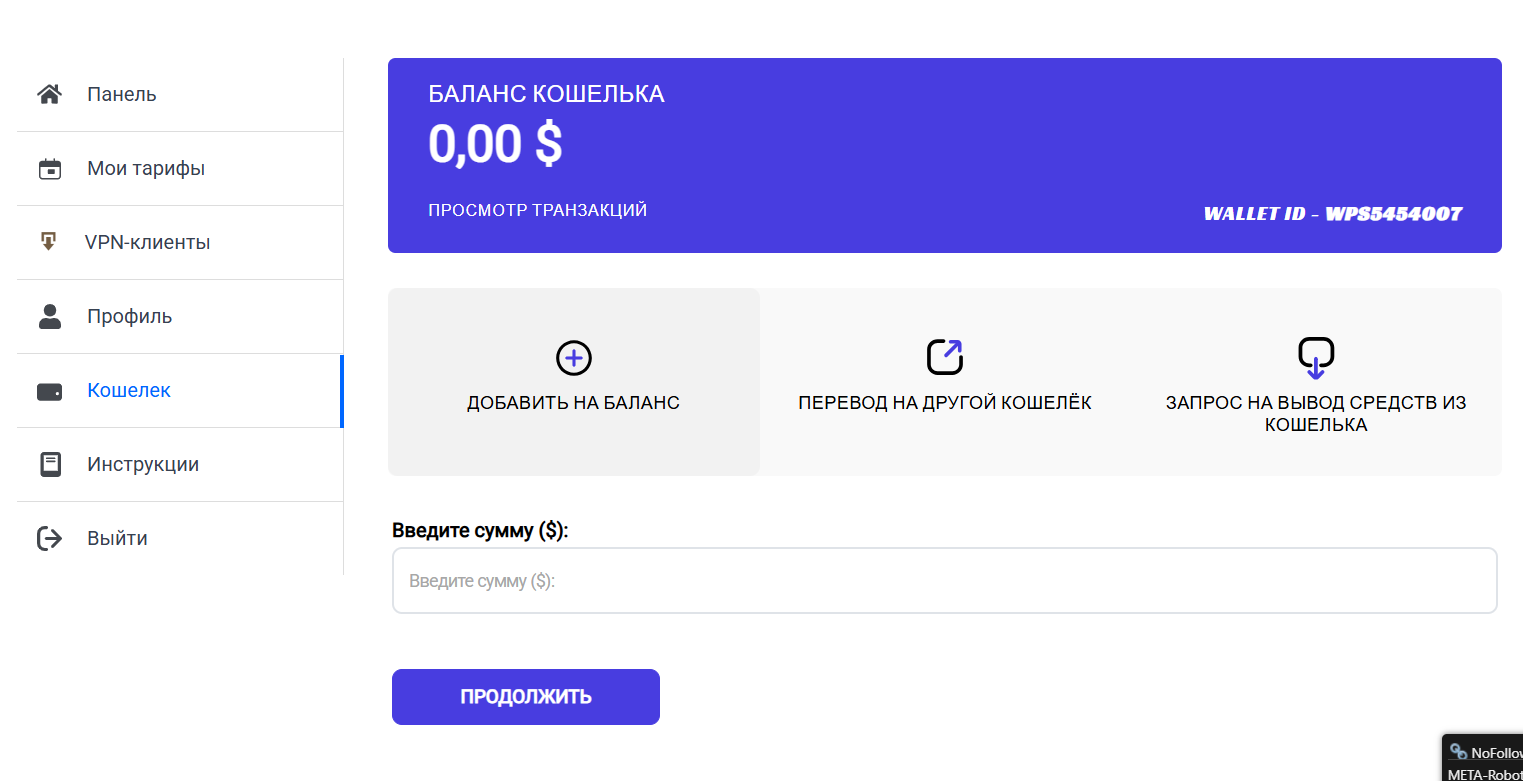Click the withdrawal down-arrow icon
The width and height of the screenshot is (1523, 781).
point(1316,358)
